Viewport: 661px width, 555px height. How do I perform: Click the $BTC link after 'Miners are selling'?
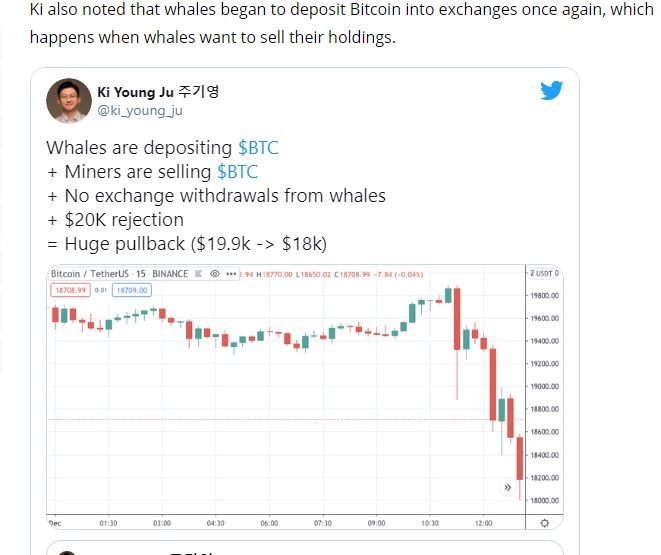237,172
